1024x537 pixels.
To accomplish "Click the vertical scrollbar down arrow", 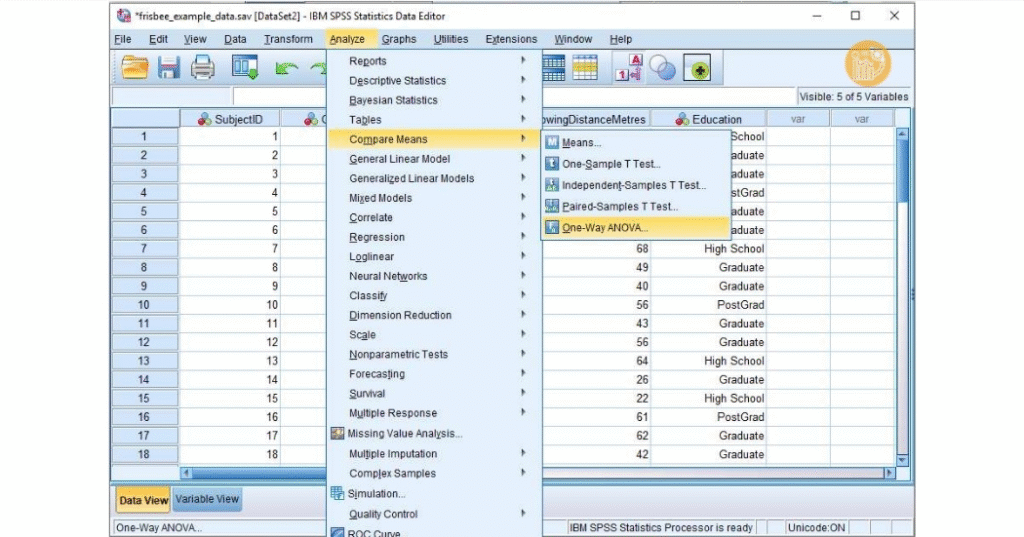I will coord(903,459).
